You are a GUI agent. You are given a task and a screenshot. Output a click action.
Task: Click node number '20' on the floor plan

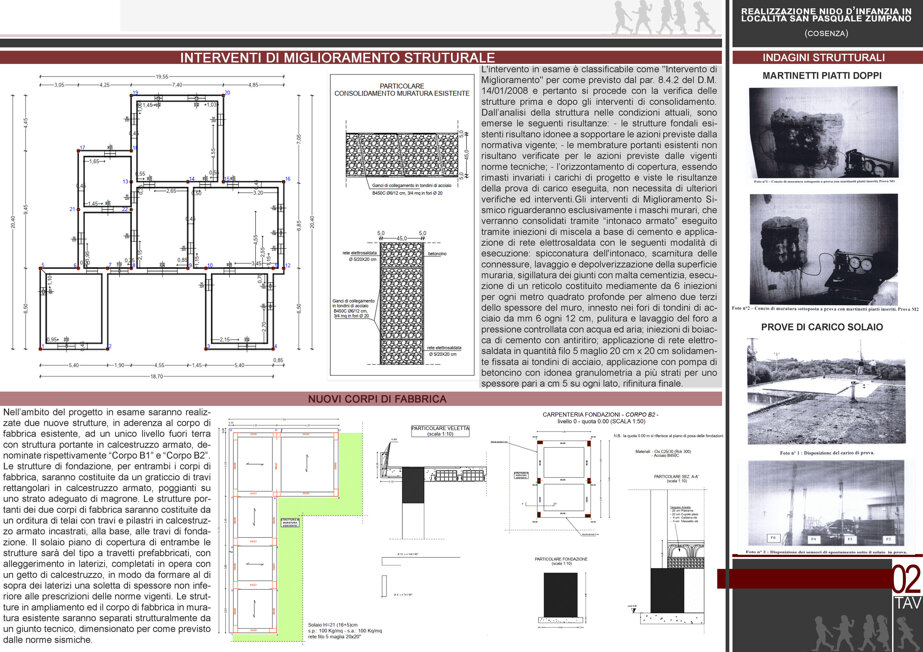(x=227, y=93)
